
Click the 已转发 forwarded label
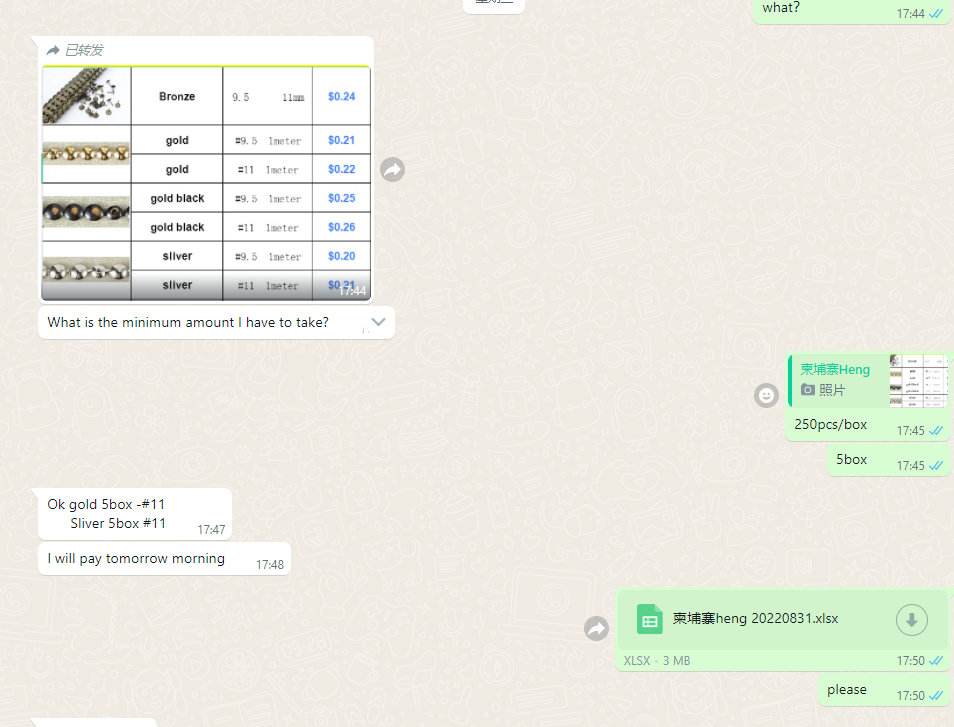coord(76,50)
